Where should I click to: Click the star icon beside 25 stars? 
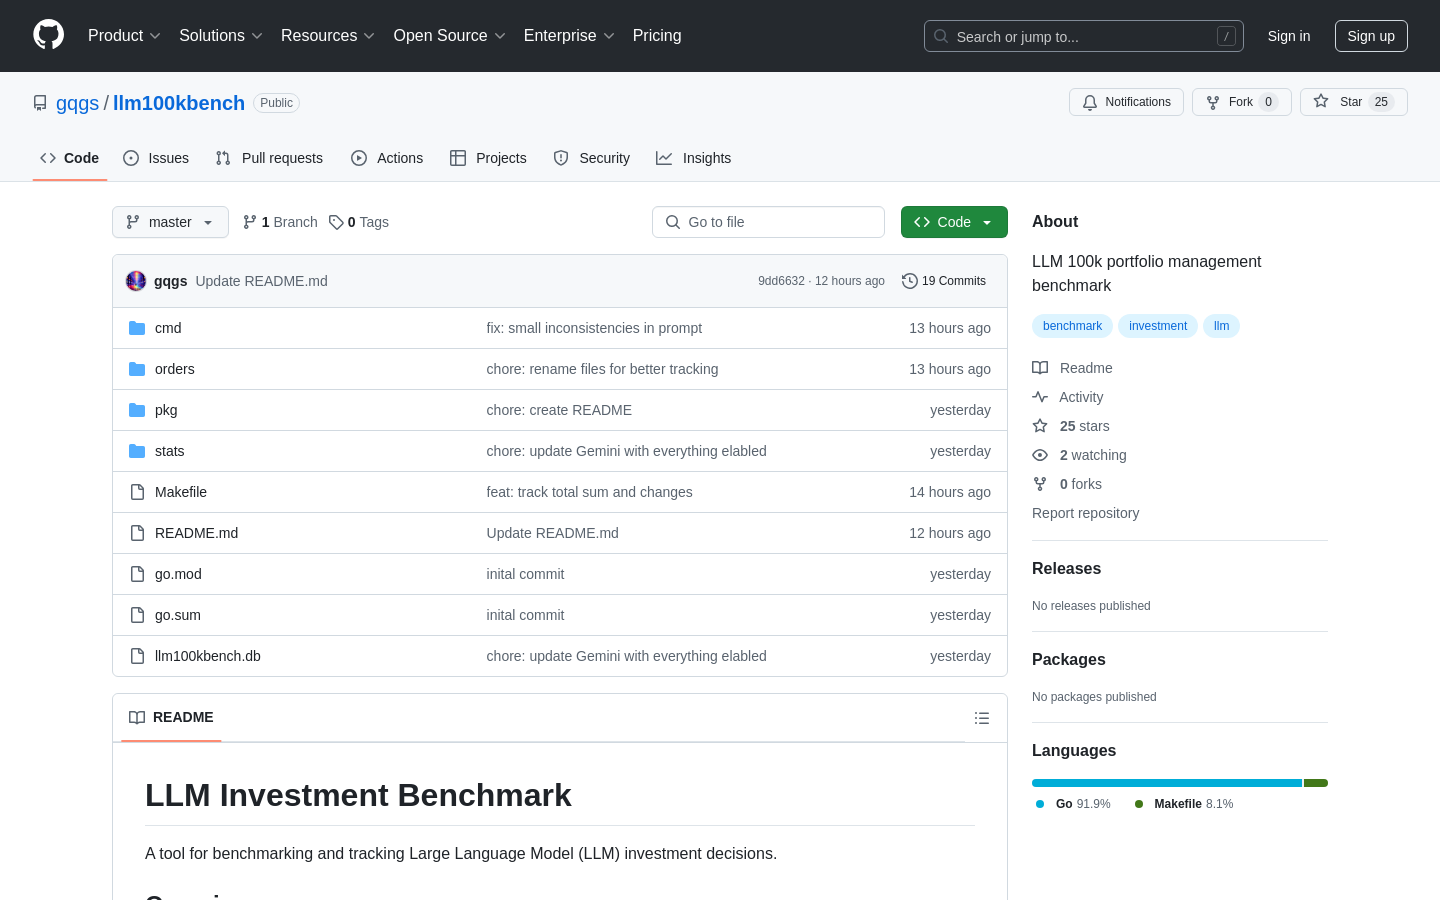[1040, 426]
